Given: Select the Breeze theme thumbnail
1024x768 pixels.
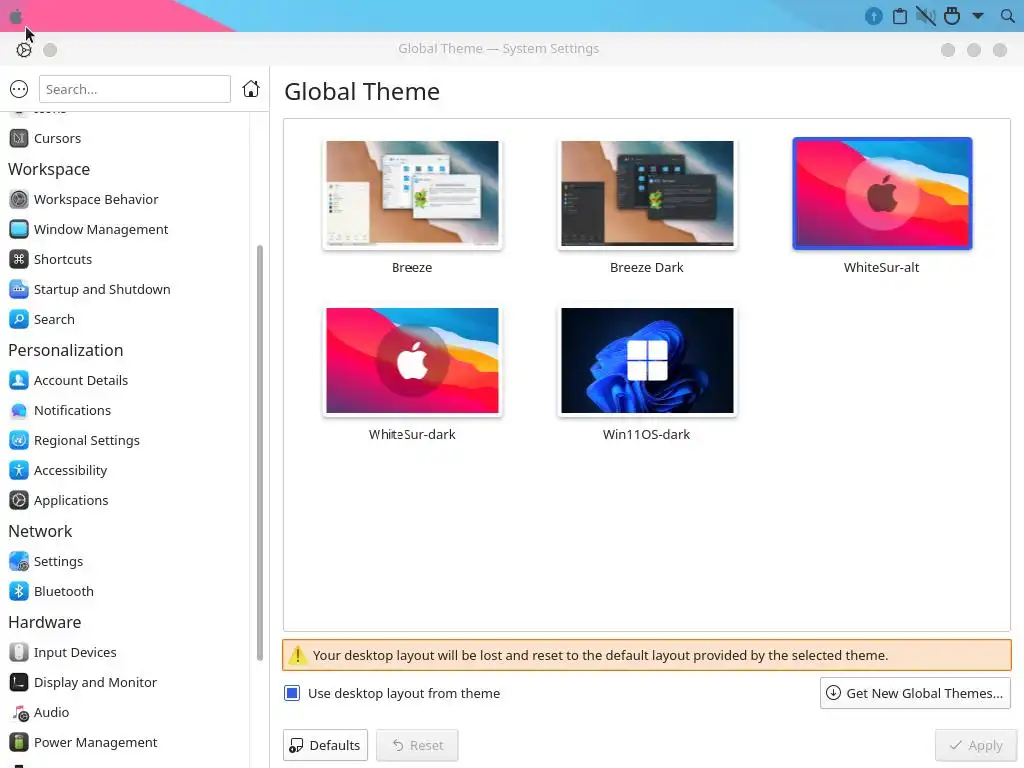Looking at the screenshot, I should (412, 194).
